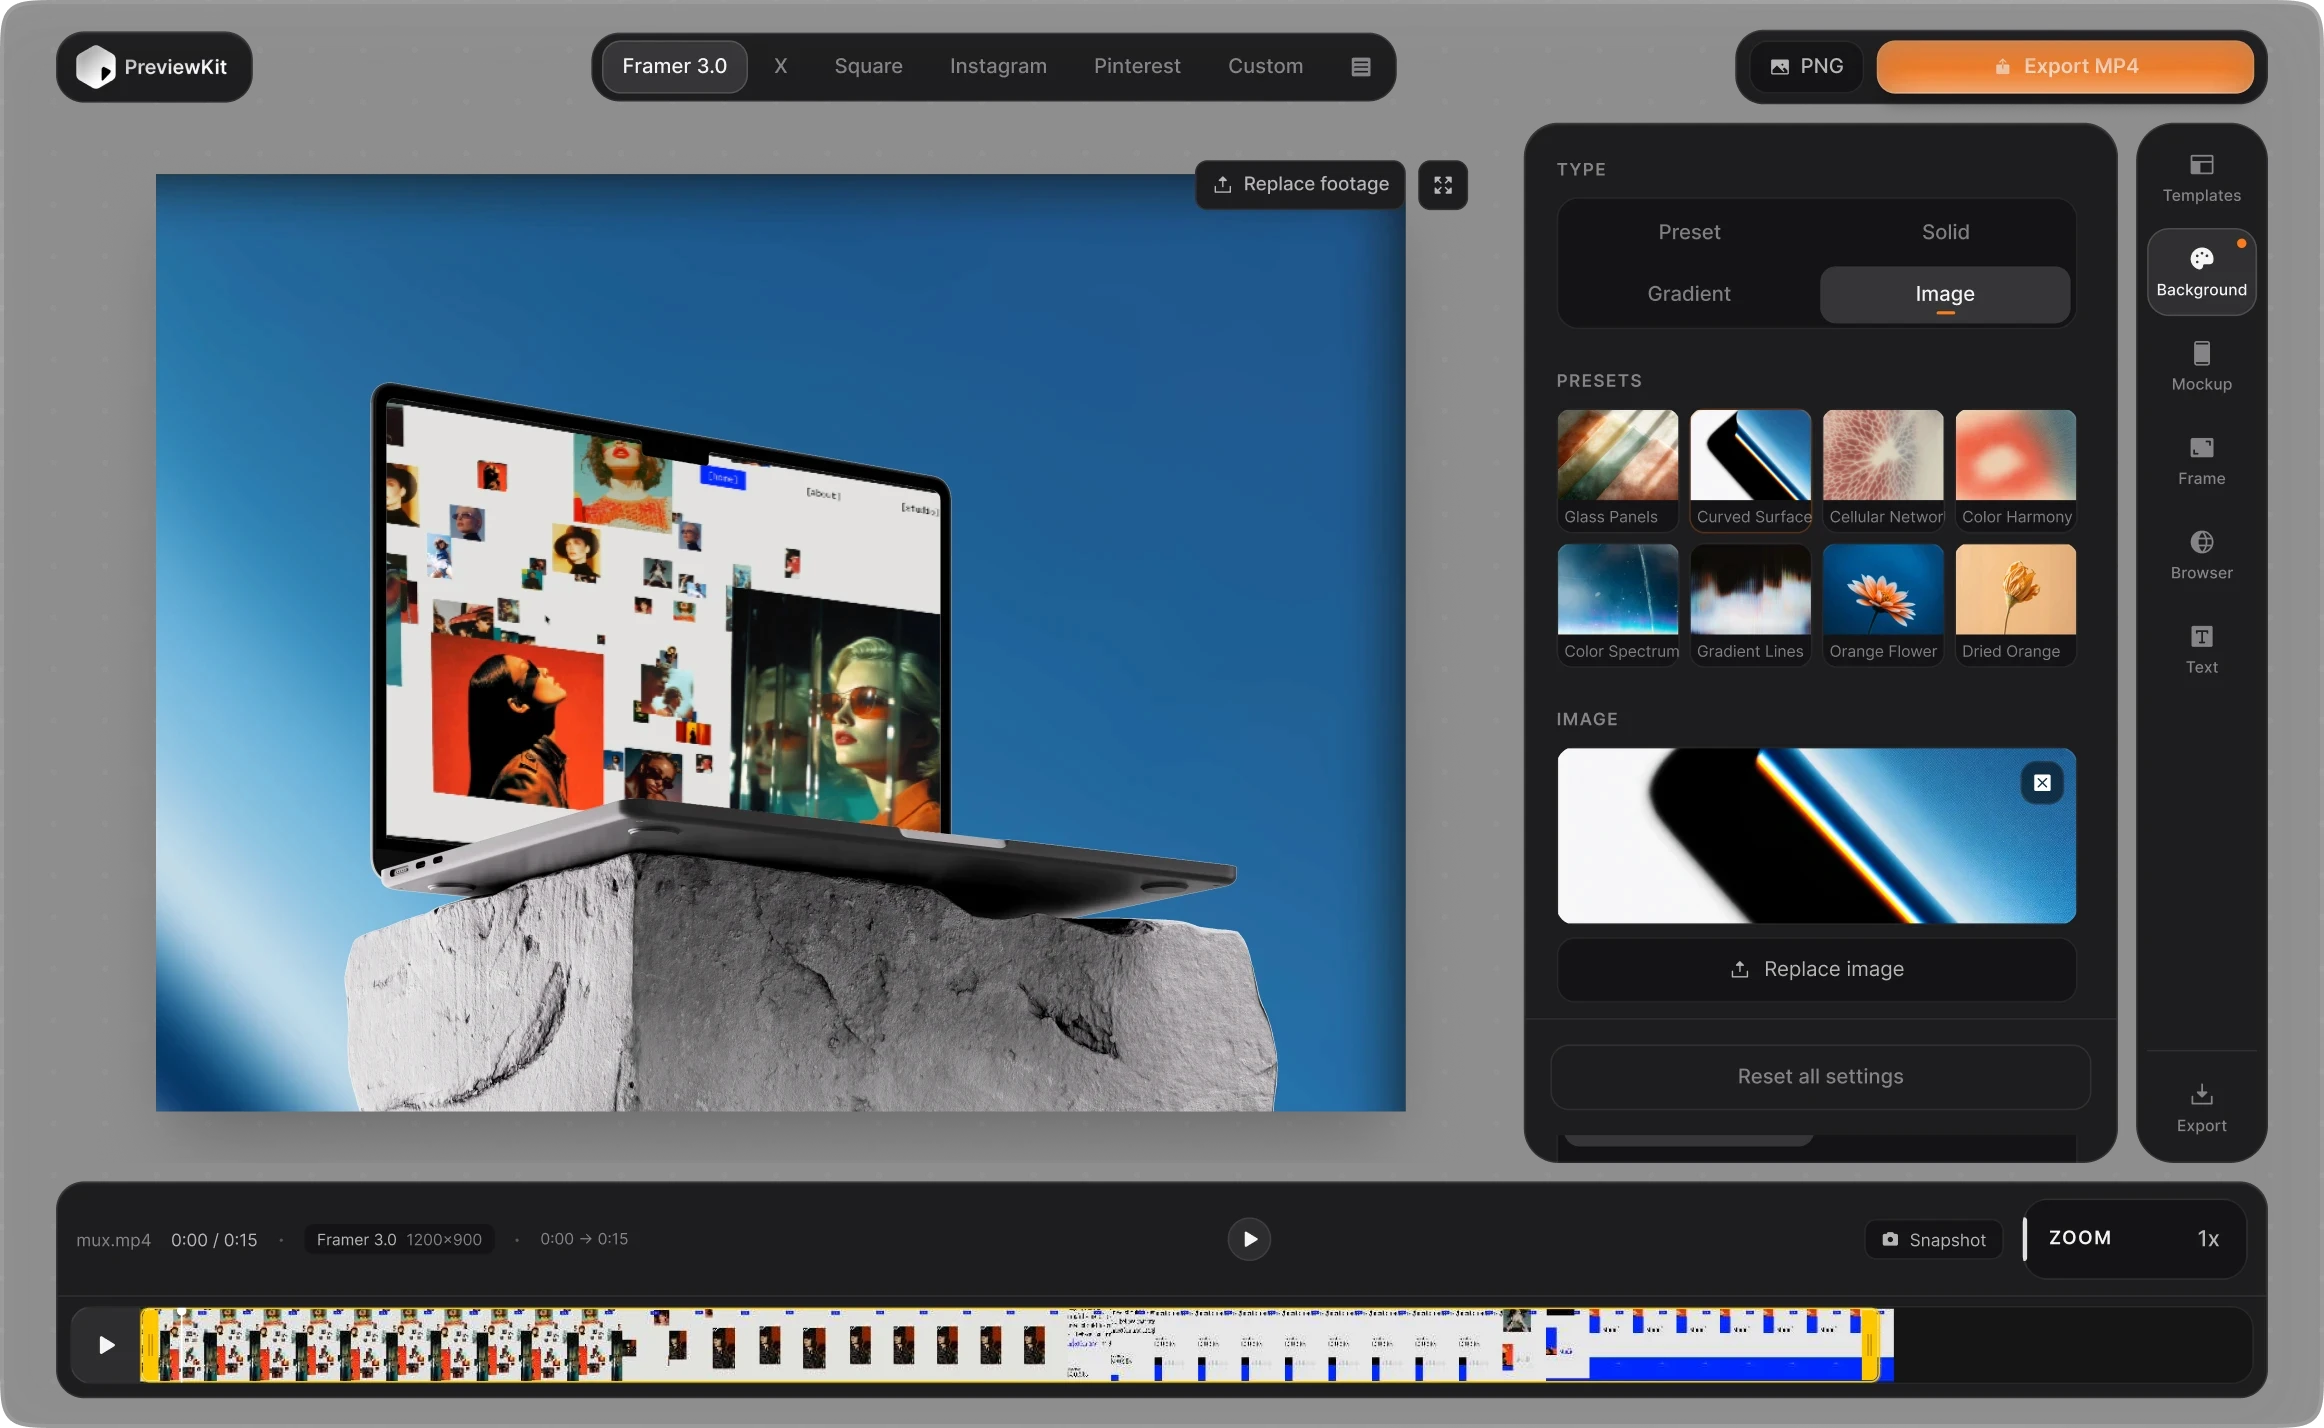Image resolution: width=2324 pixels, height=1428 pixels.
Task: Export as PNG
Action: click(1806, 67)
